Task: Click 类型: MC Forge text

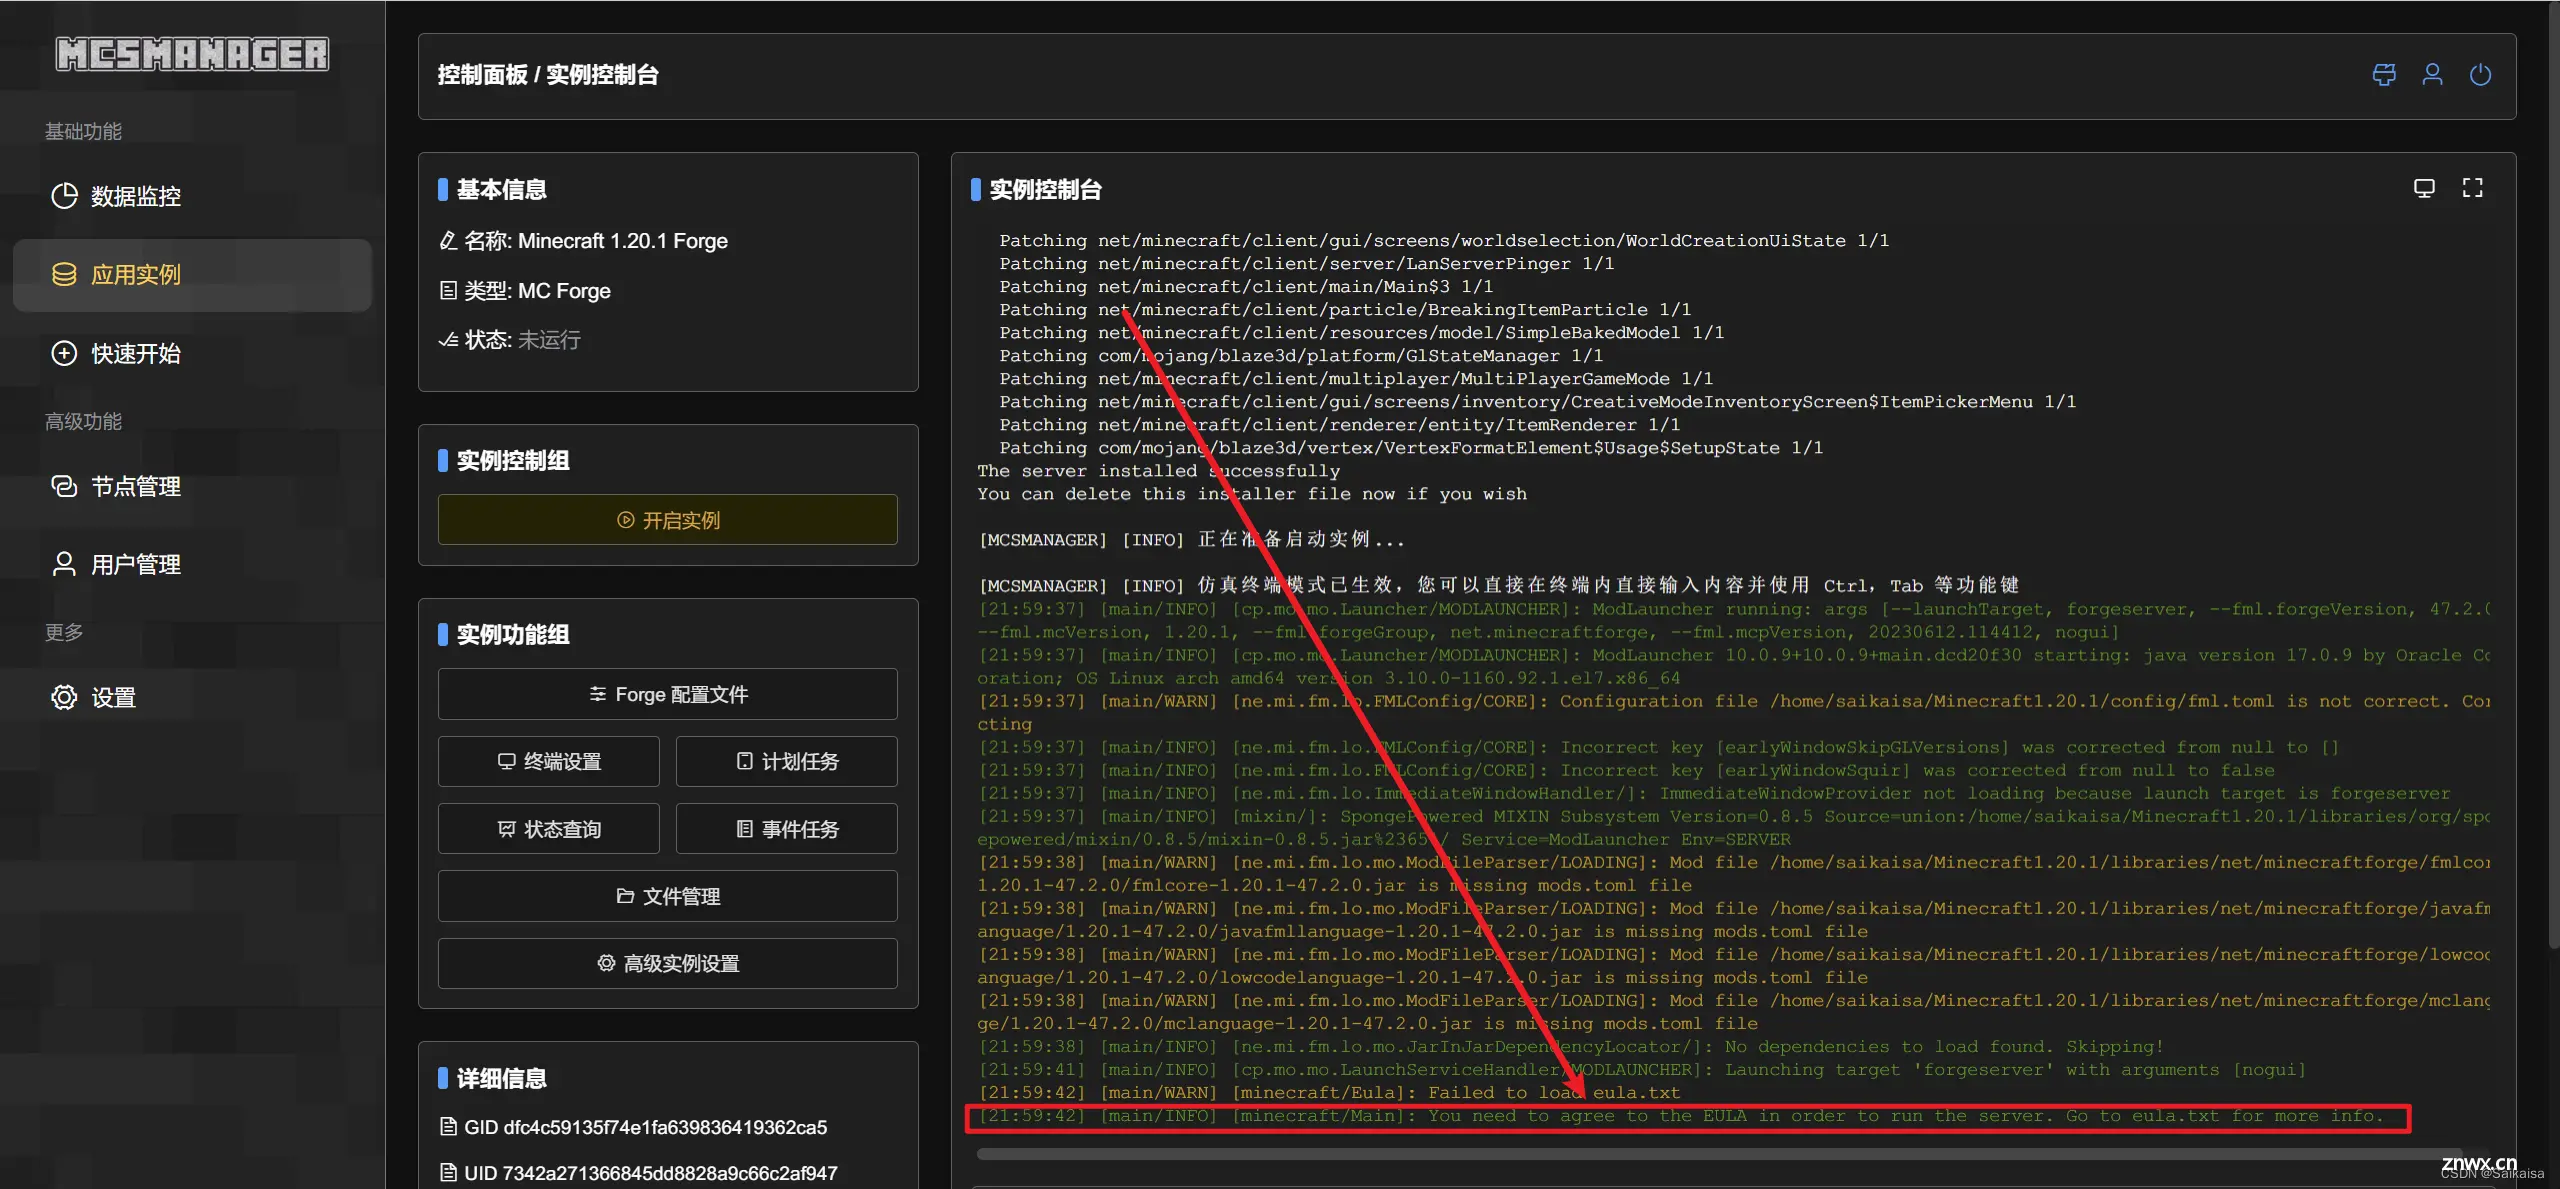Action: (537, 291)
